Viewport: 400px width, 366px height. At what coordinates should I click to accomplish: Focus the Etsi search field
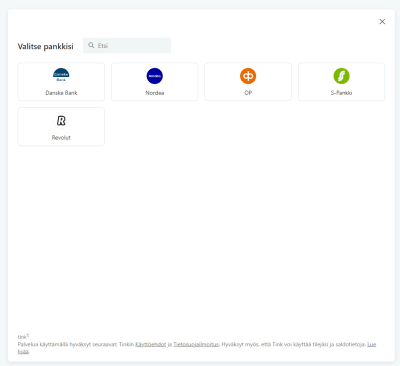click(x=127, y=45)
